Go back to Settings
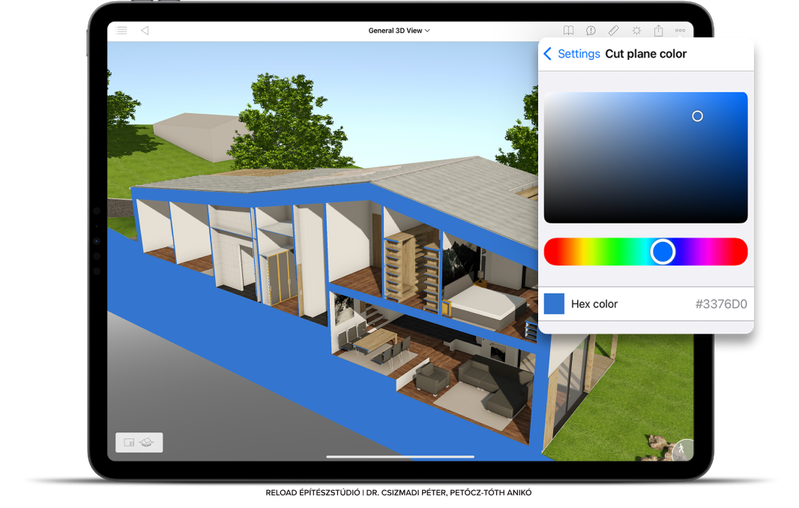799x508 pixels. 579,54
